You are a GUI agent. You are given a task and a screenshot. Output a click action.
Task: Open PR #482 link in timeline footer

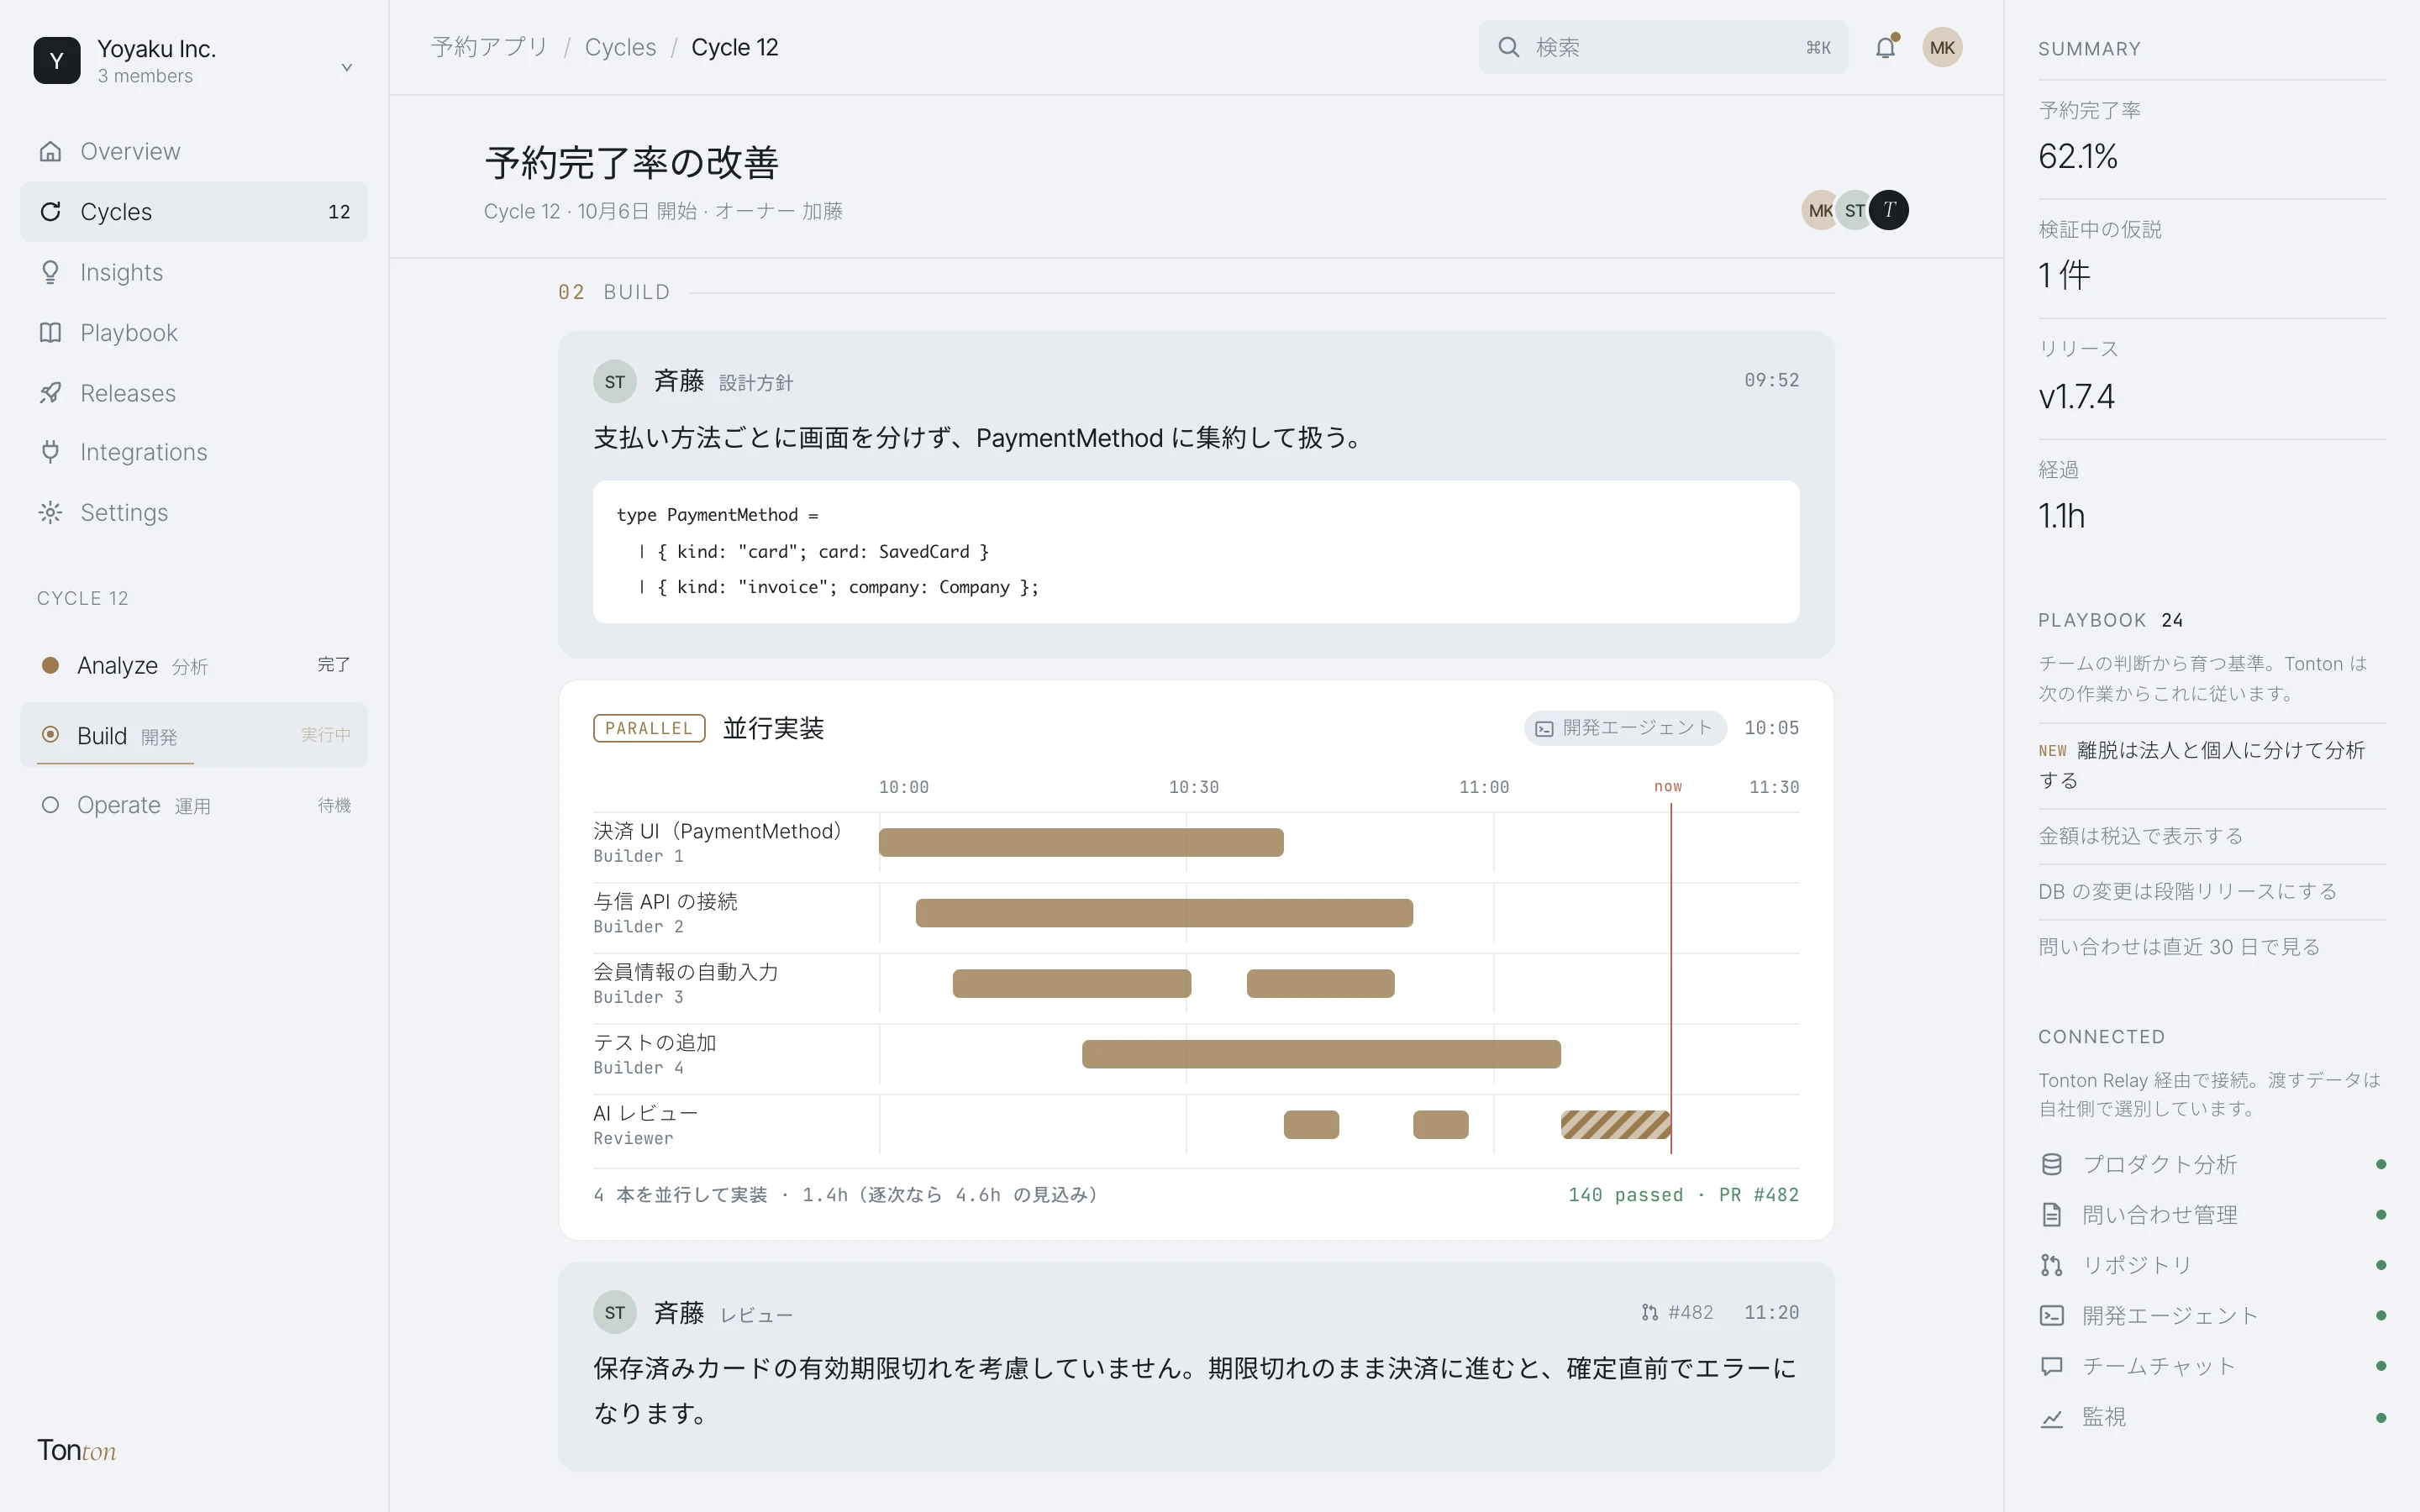pos(1758,1195)
